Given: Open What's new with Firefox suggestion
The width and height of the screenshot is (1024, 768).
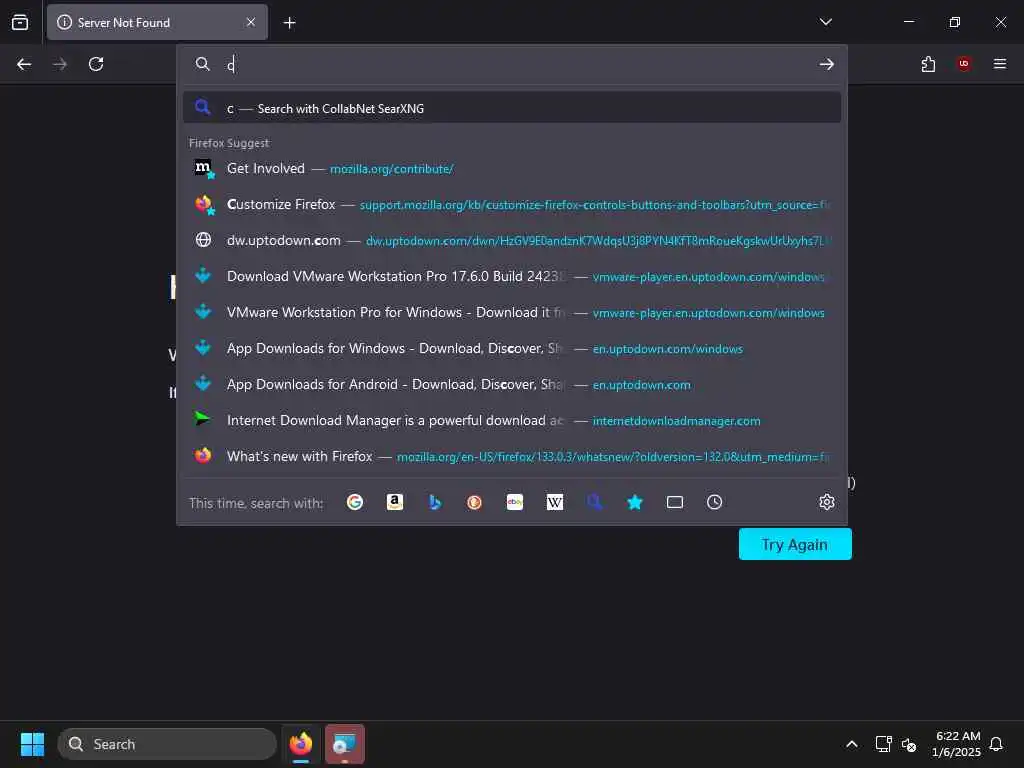Looking at the screenshot, I should (x=512, y=456).
